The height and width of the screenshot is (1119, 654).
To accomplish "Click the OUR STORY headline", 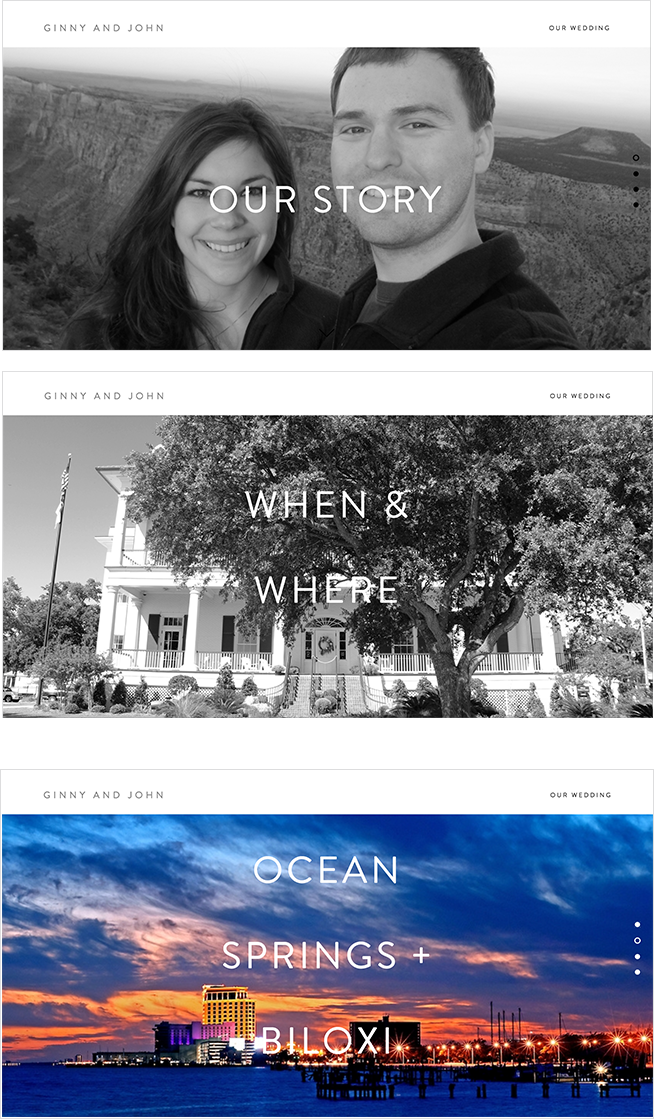I will pyautogui.click(x=326, y=199).
